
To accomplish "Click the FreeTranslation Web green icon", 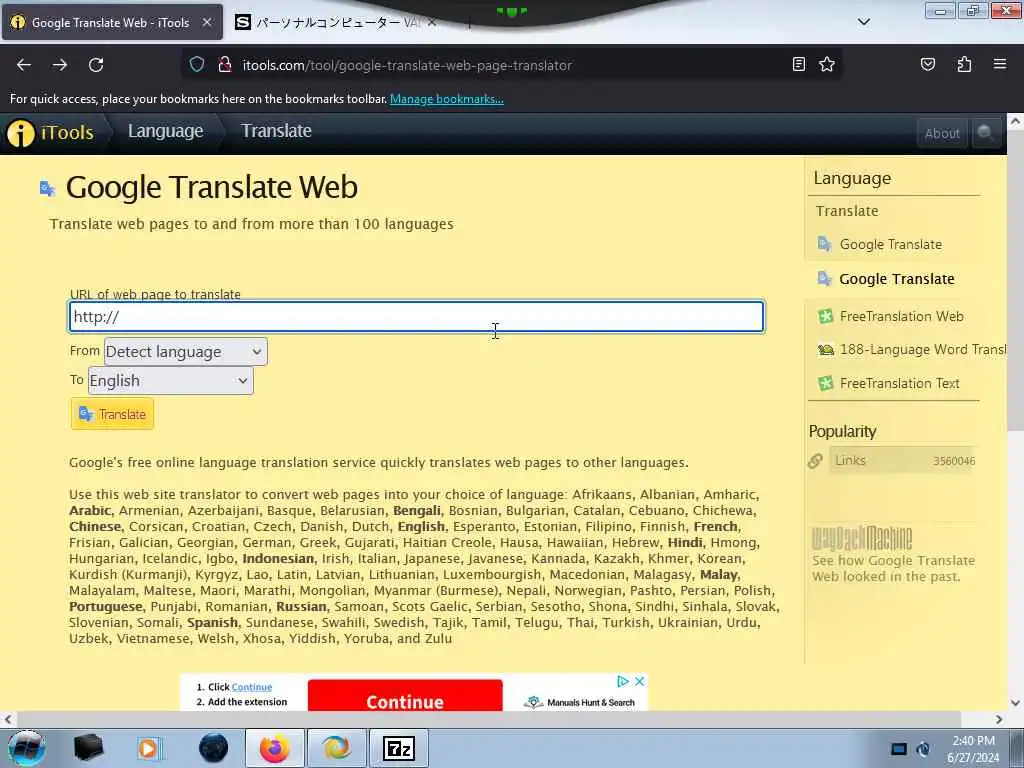I will point(825,317).
